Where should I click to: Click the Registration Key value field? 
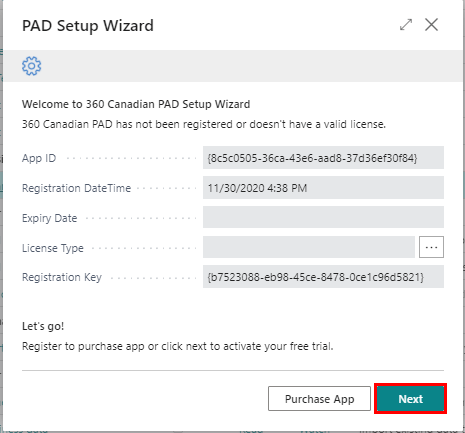coord(323,277)
